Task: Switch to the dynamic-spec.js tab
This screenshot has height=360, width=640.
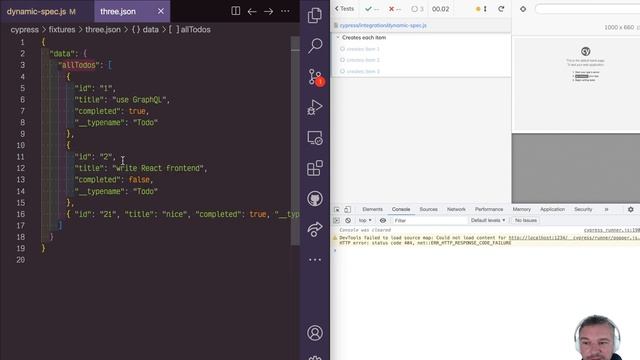Action: click(41, 11)
